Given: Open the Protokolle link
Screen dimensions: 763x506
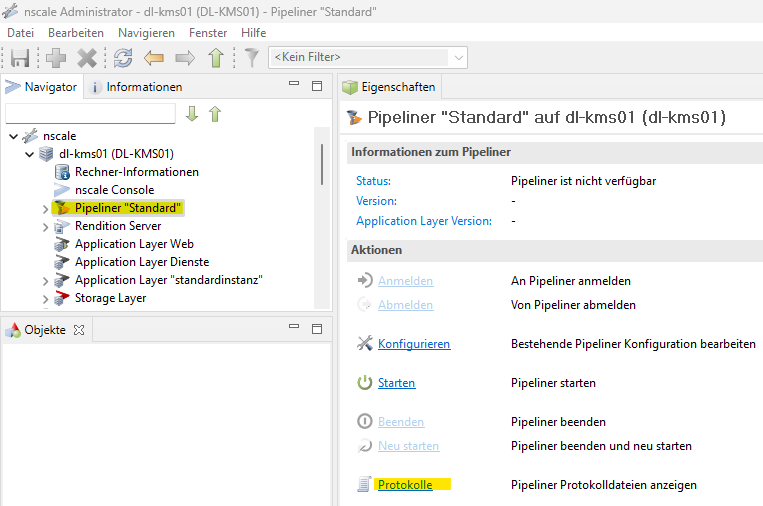Looking at the screenshot, I should 405,485.
